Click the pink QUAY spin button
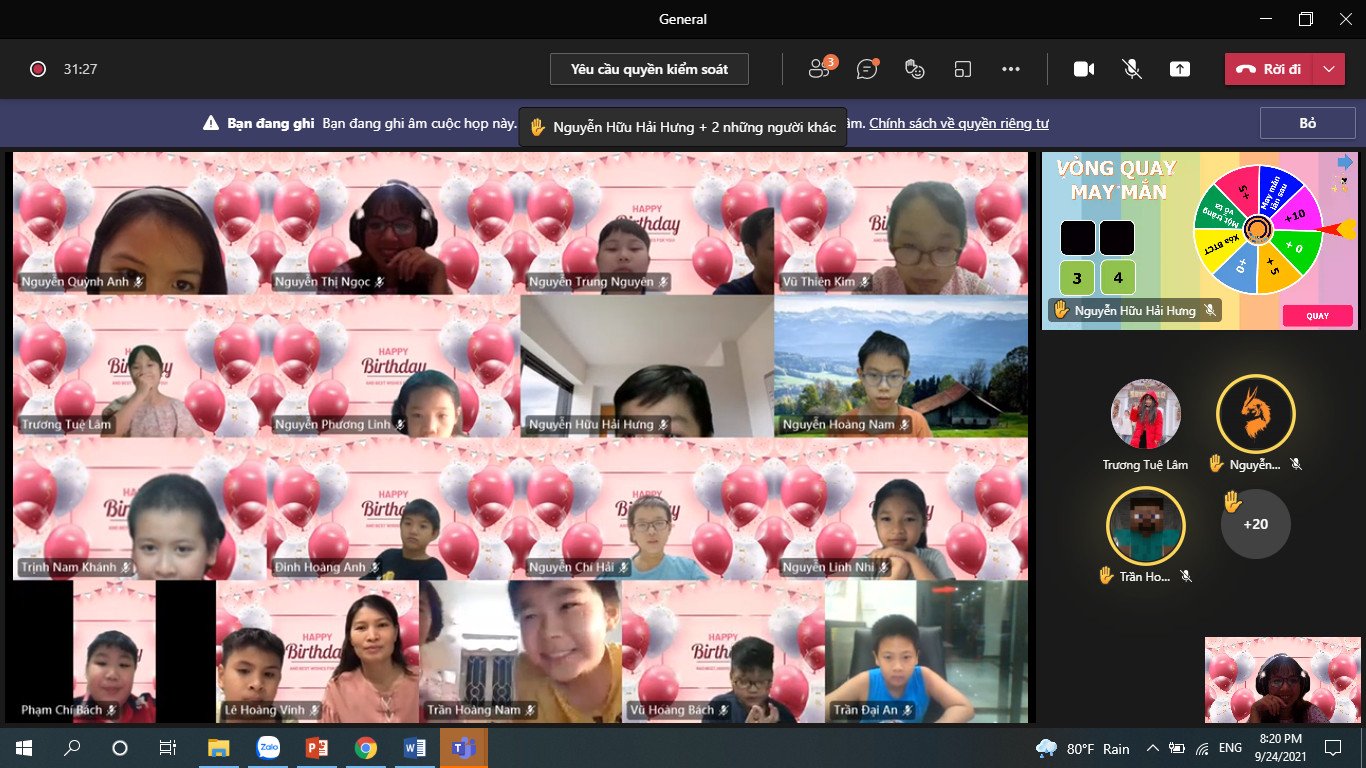This screenshot has height=768, width=1366. [1317, 316]
